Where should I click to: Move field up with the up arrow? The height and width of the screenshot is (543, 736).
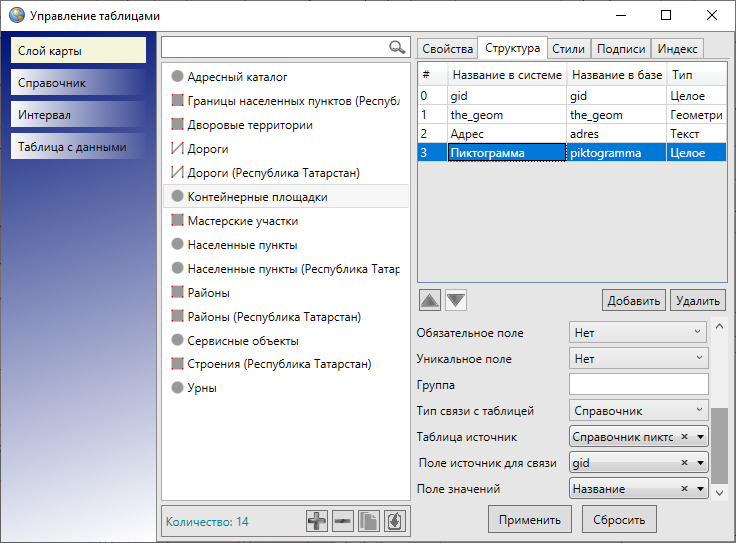pyautogui.click(x=429, y=300)
